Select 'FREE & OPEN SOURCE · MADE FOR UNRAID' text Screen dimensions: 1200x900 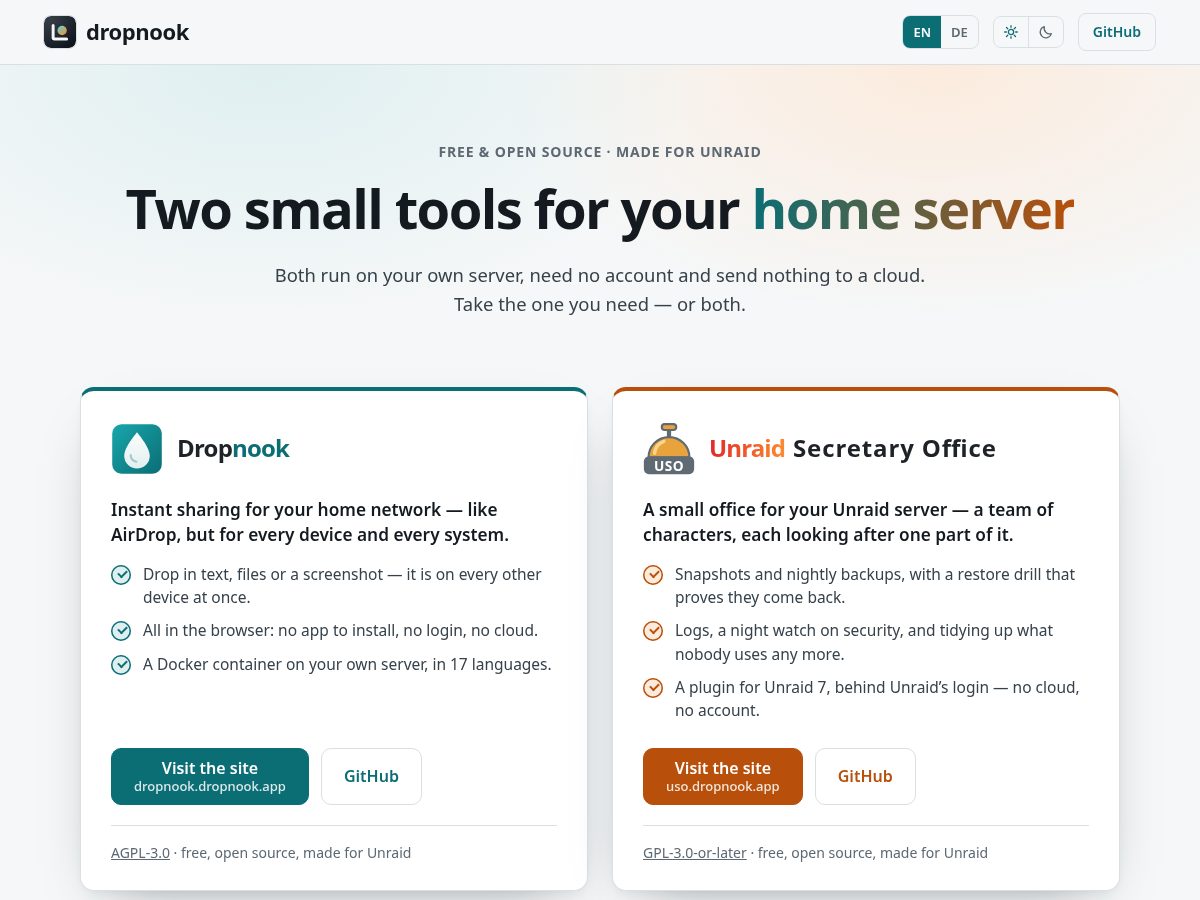600,152
